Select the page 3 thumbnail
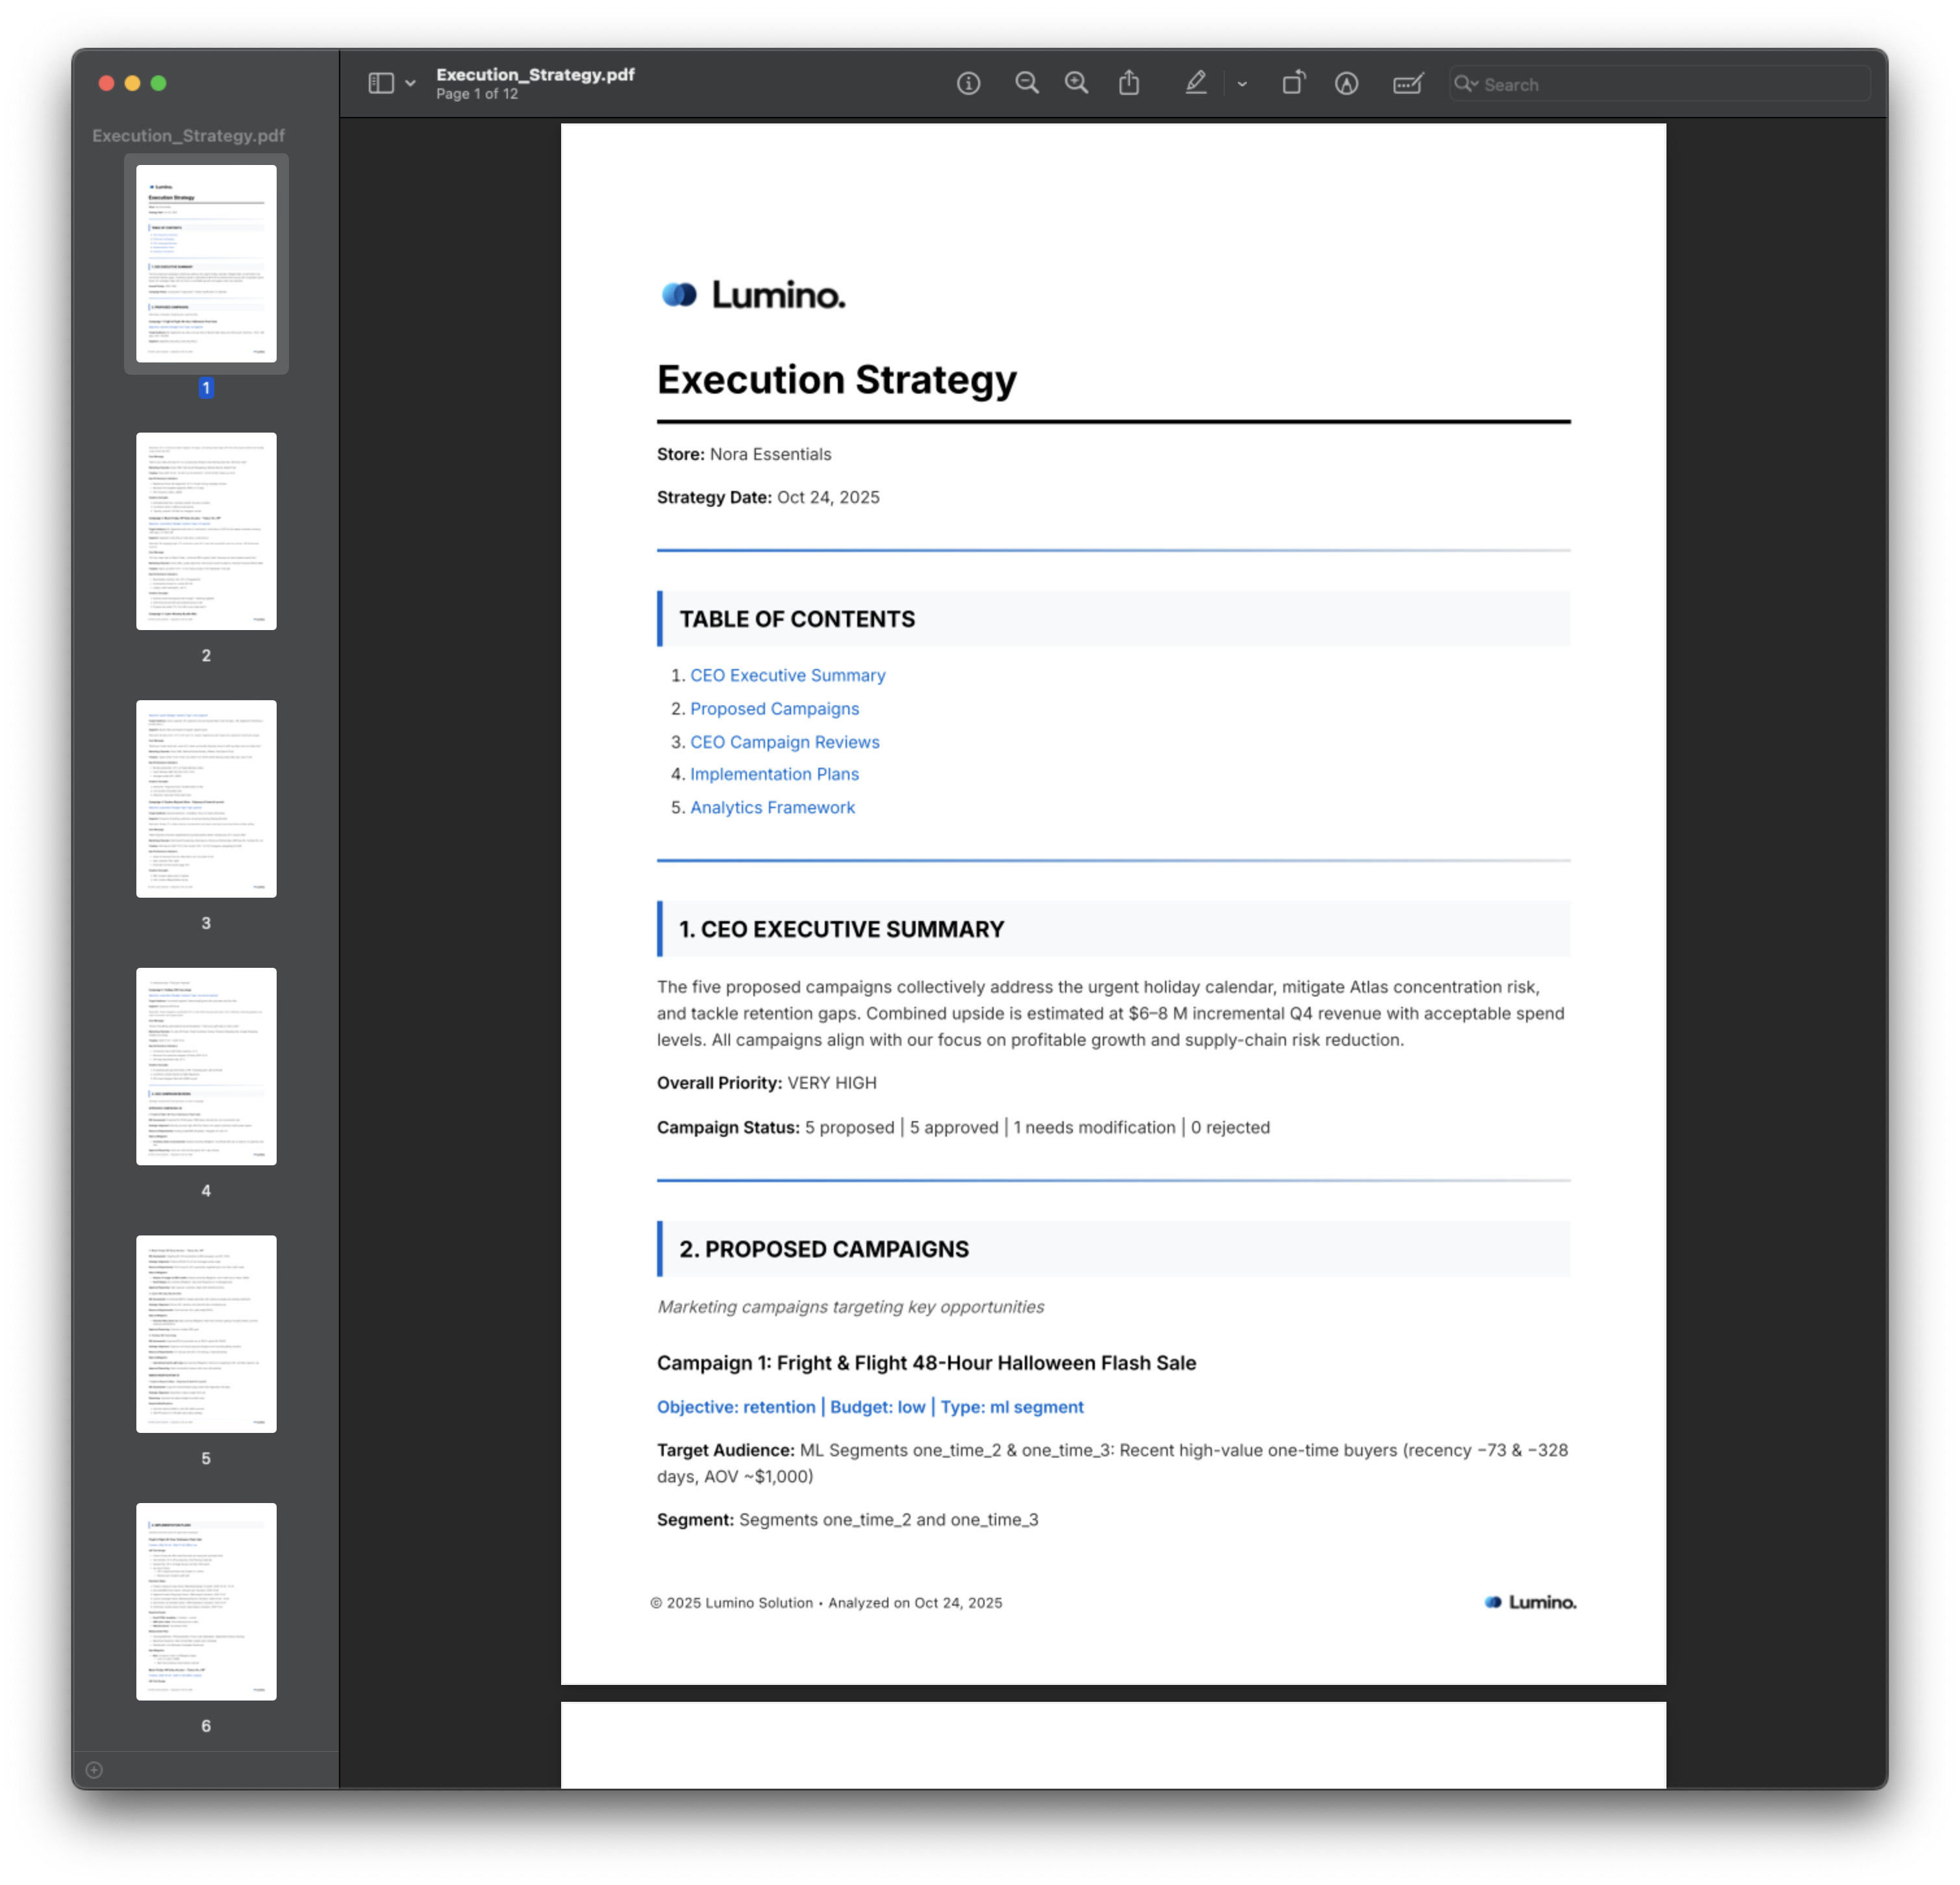 [x=206, y=798]
